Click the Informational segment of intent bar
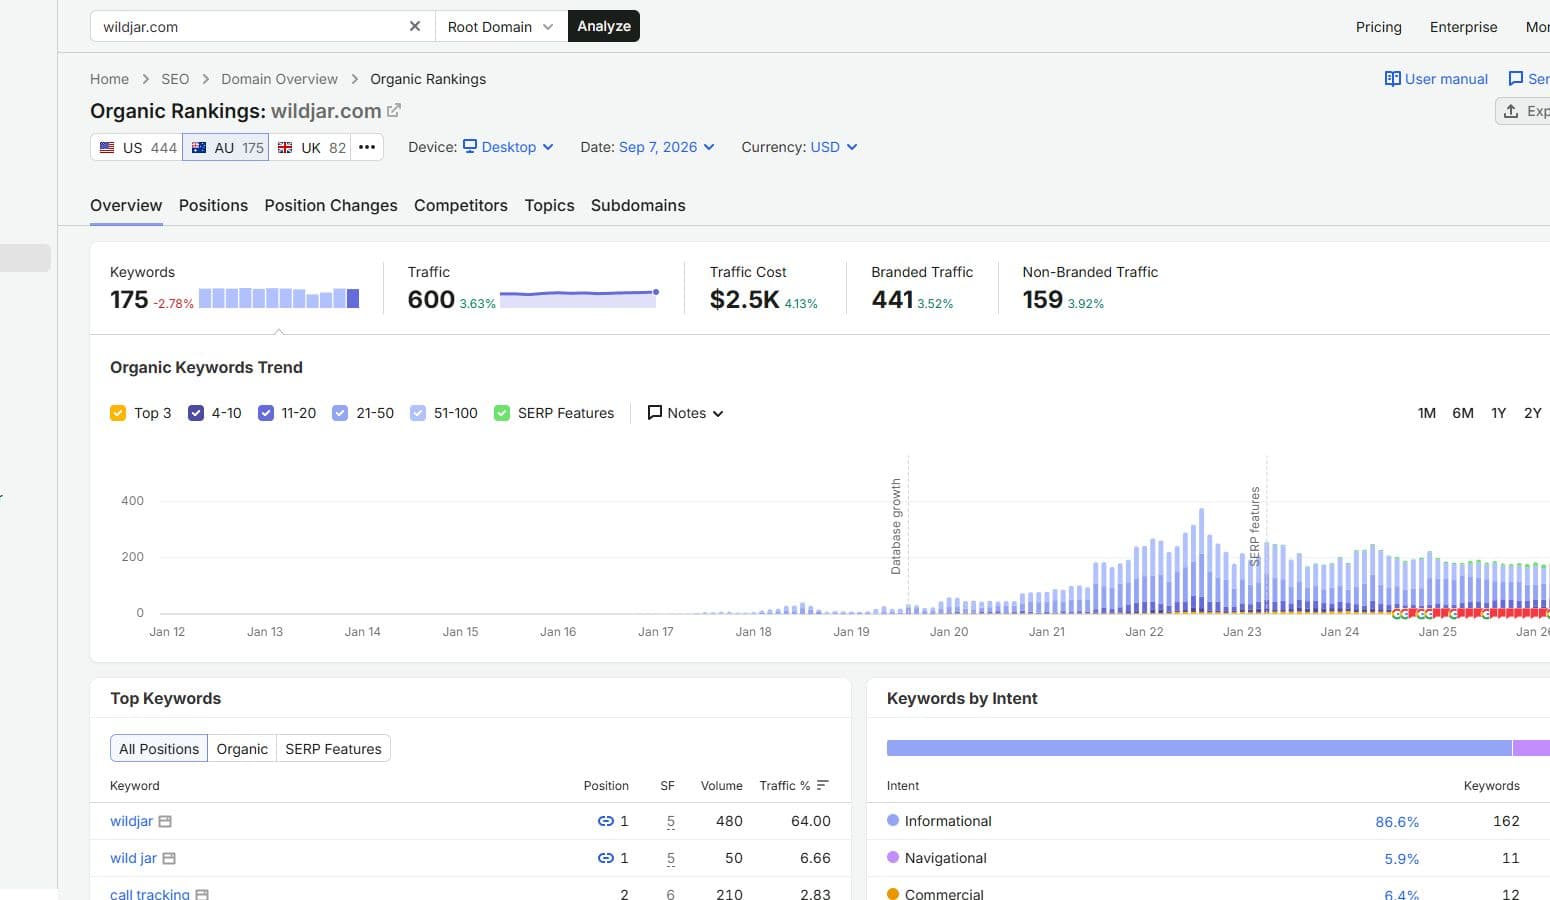Viewport: 1550px width, 900px height. tap(1199, 748)
